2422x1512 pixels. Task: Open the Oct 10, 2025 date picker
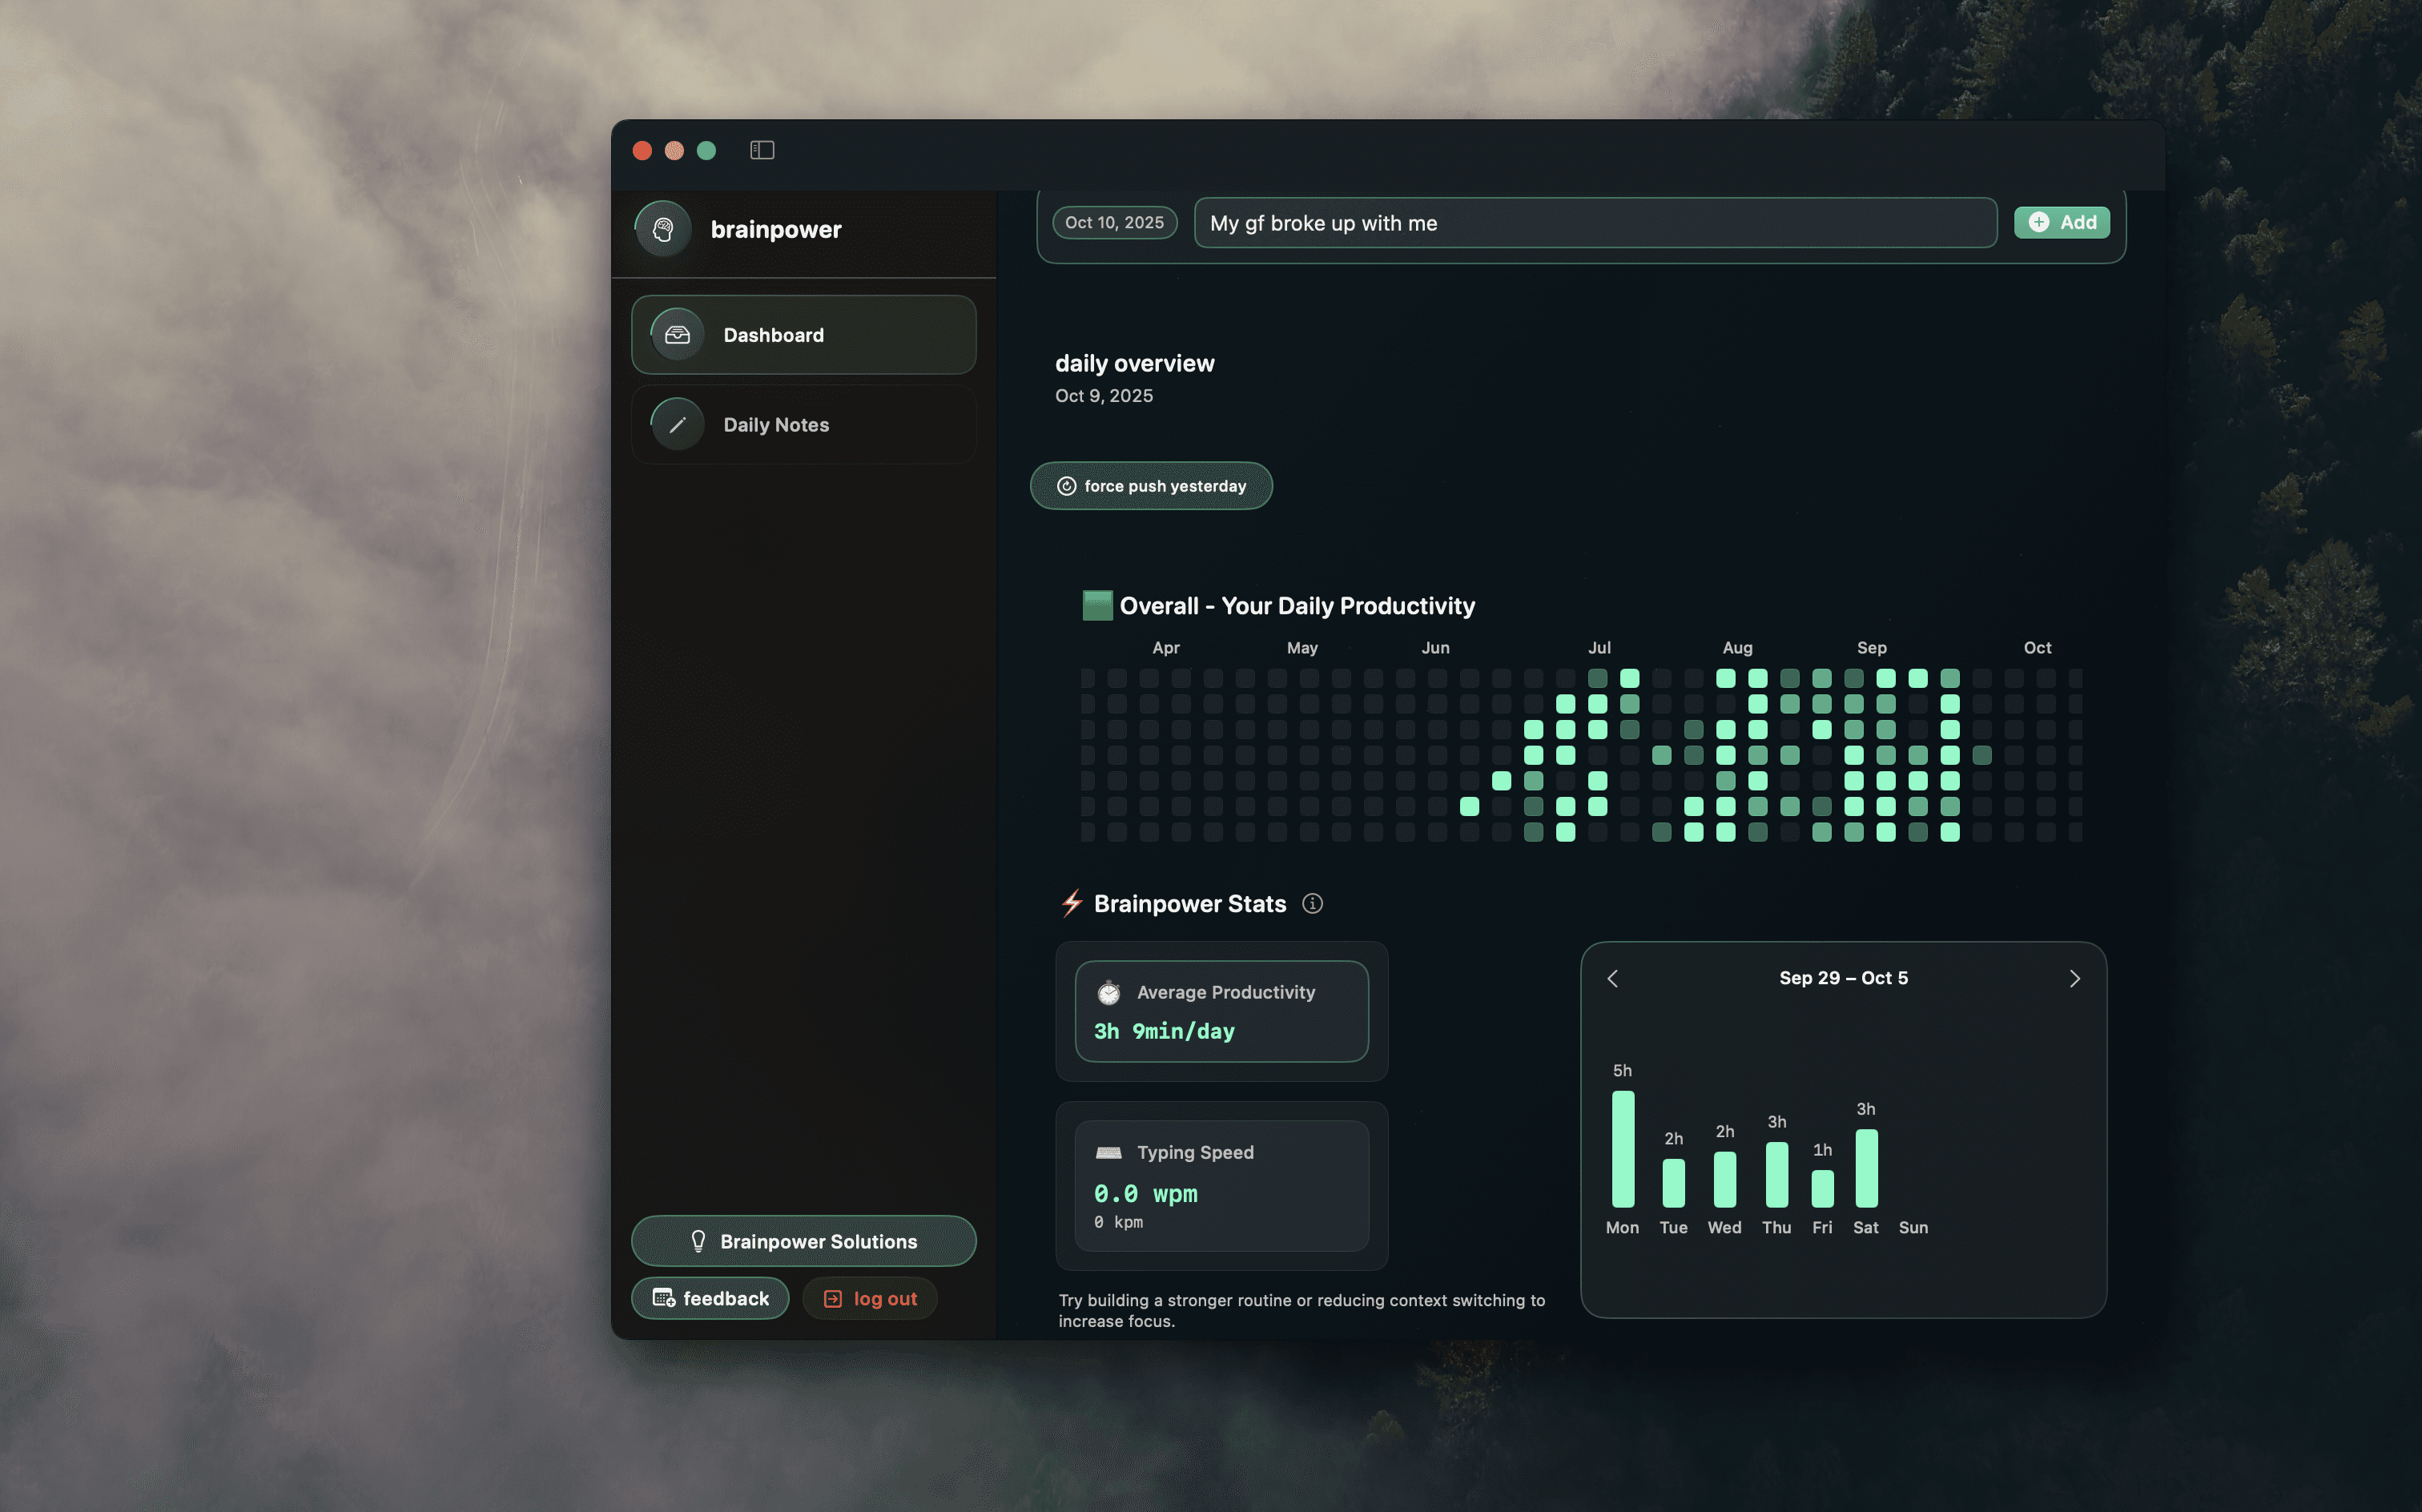[1114, 223]
